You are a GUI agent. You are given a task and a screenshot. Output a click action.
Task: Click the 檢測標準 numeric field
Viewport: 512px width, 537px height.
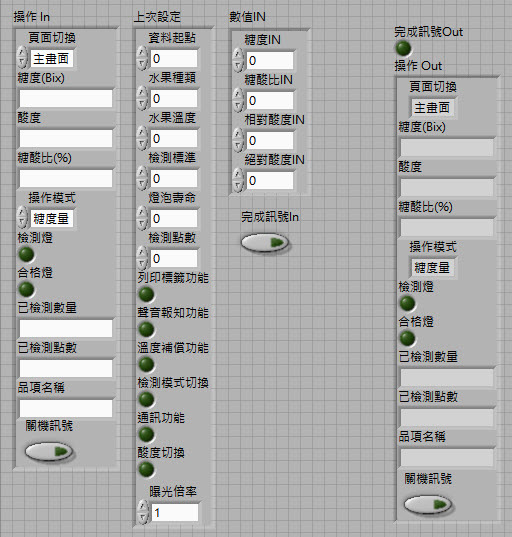coord(174,178)
